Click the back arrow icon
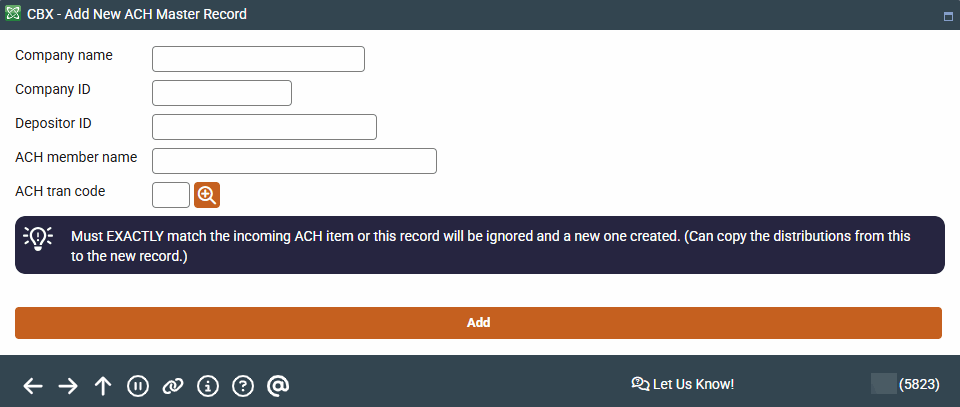This screenshot has width=960, height=407. pyautogui.click(x=33, y=386)
